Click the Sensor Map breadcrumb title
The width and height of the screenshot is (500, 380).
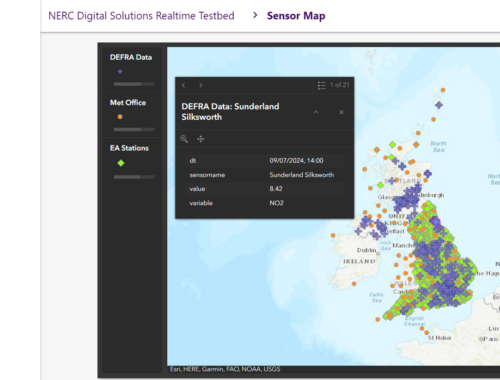(x=296, y=16)
